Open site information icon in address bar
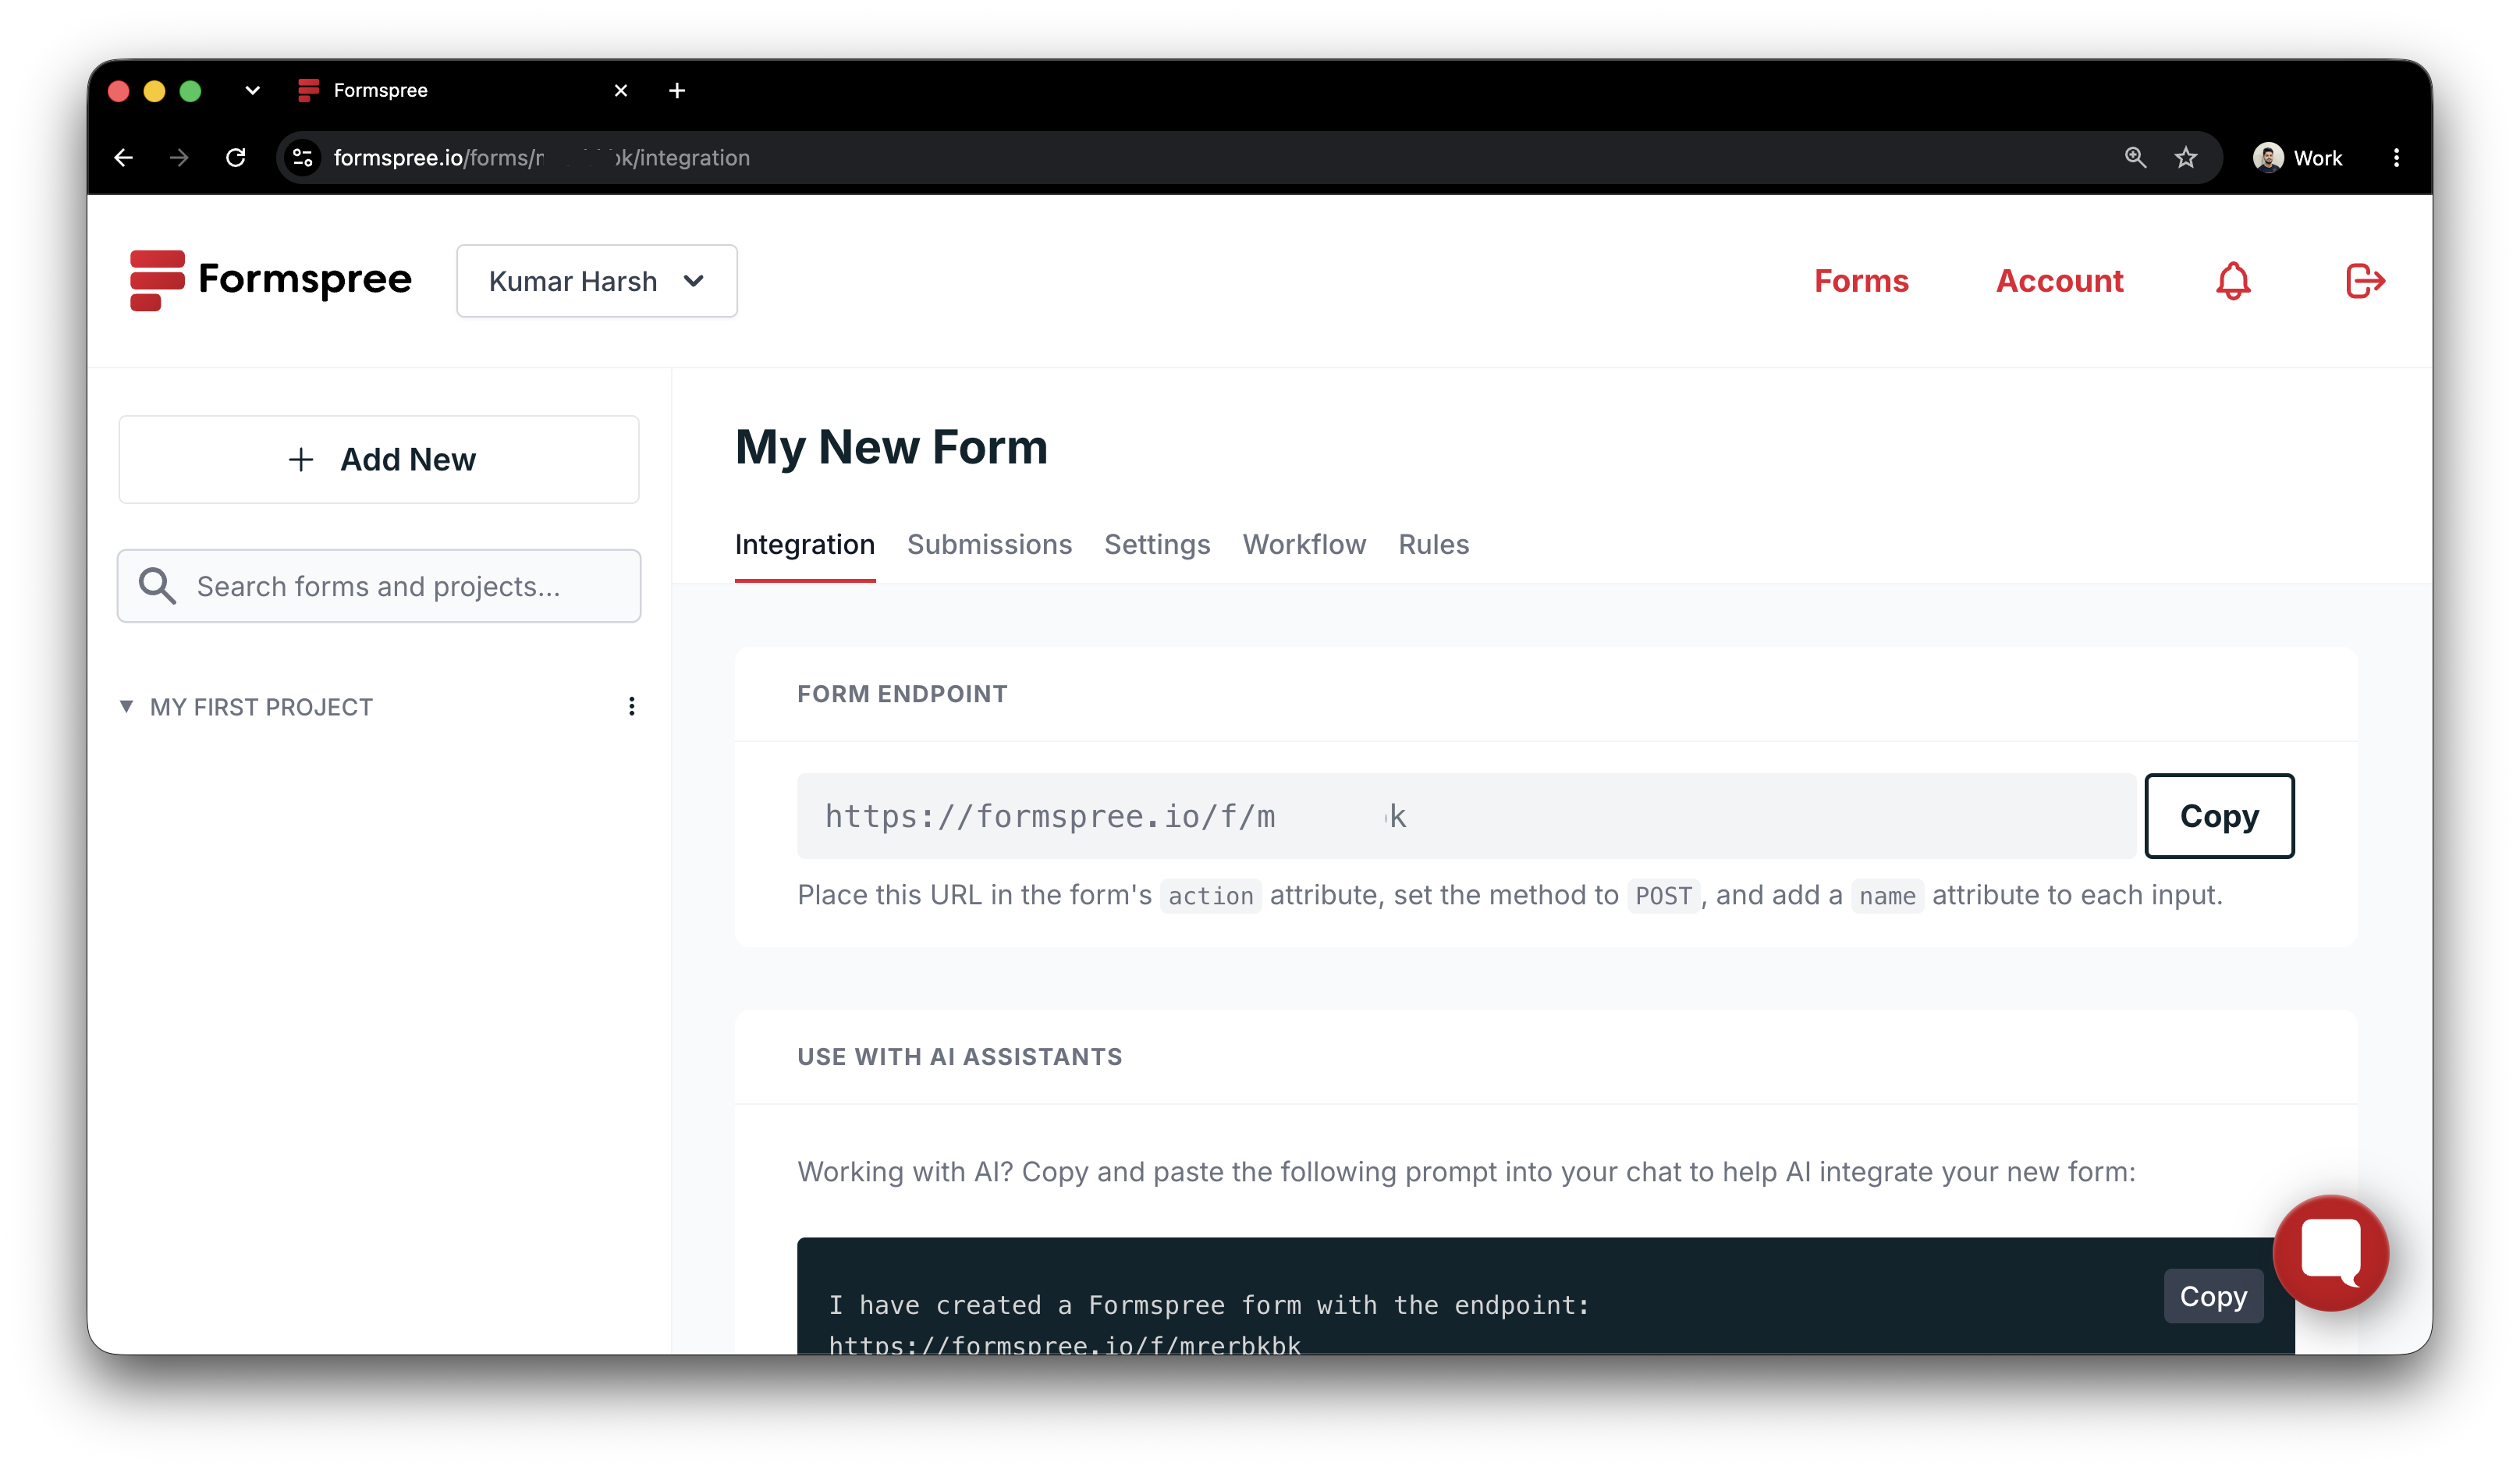 303,158
